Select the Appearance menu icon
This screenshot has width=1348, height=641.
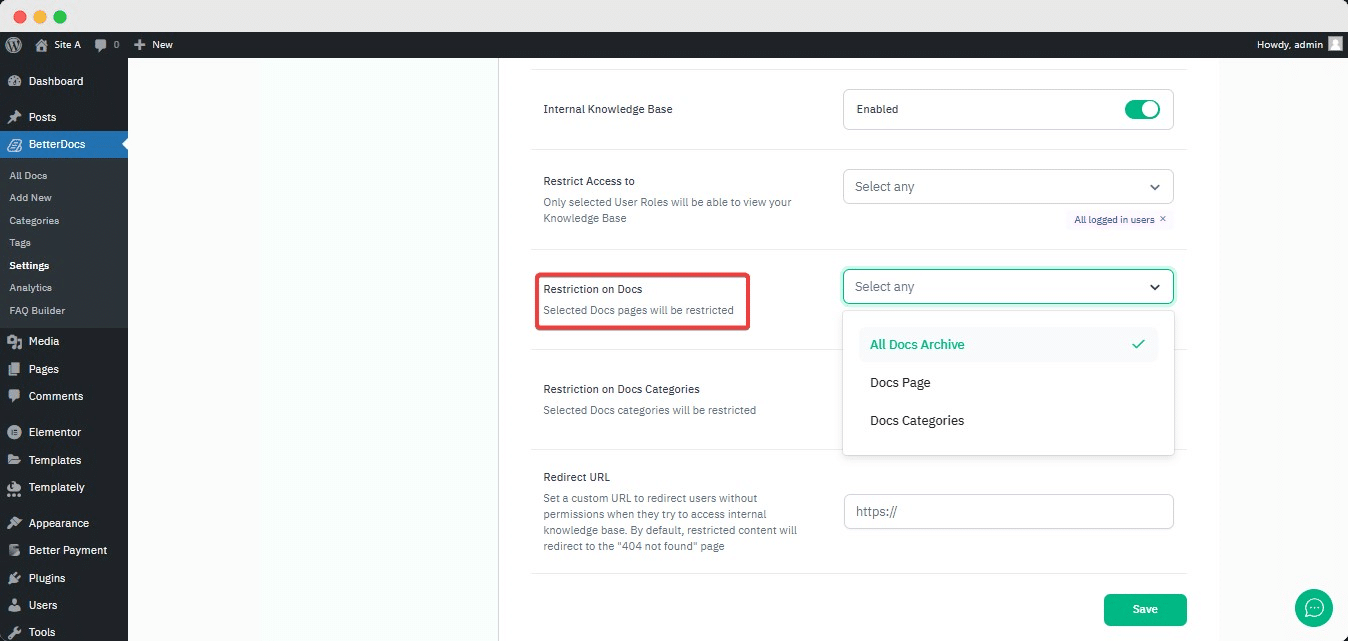click(x=16, y=522)
